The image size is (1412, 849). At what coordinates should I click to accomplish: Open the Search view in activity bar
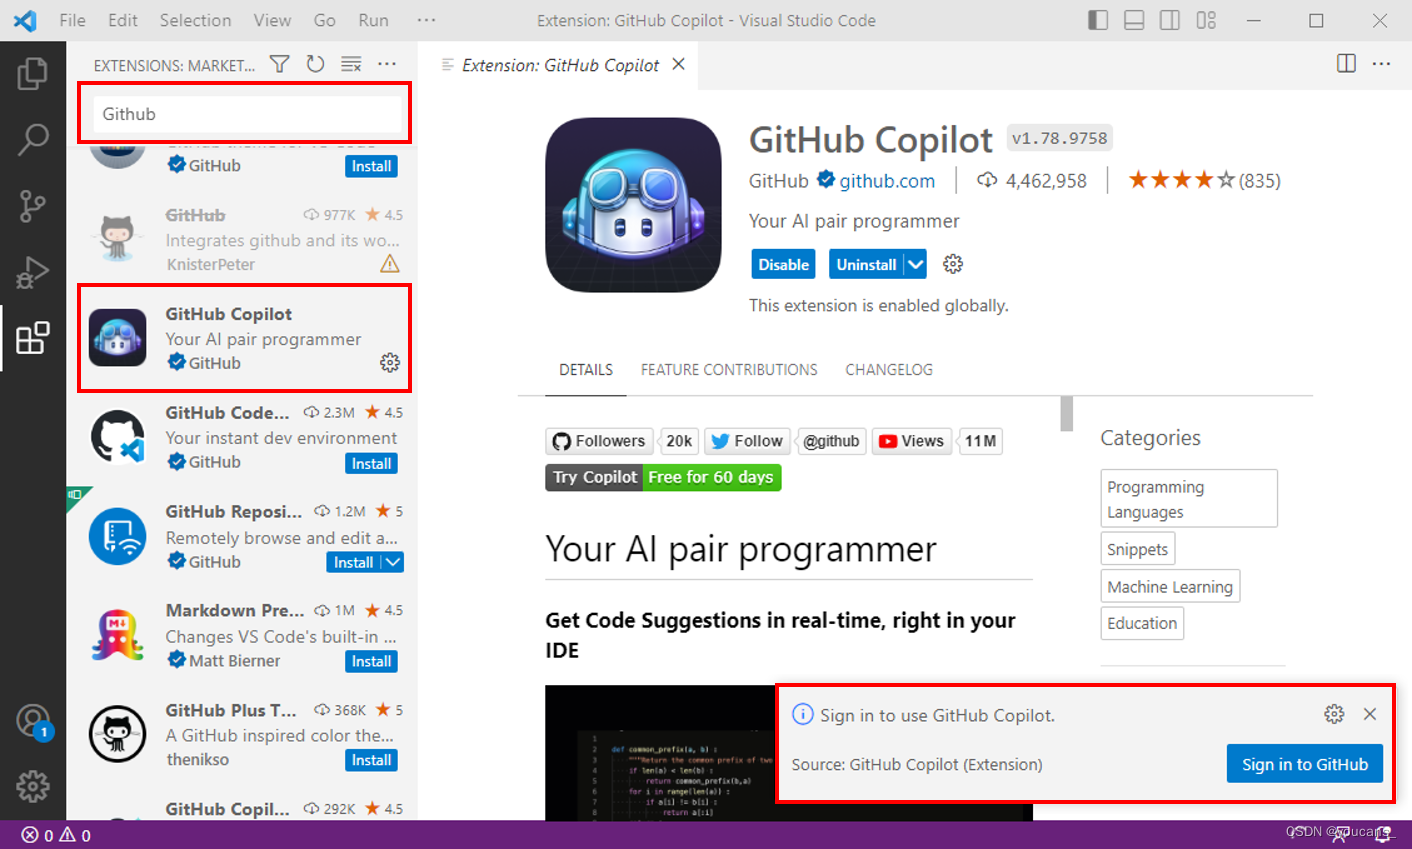[x=33, y=140]
